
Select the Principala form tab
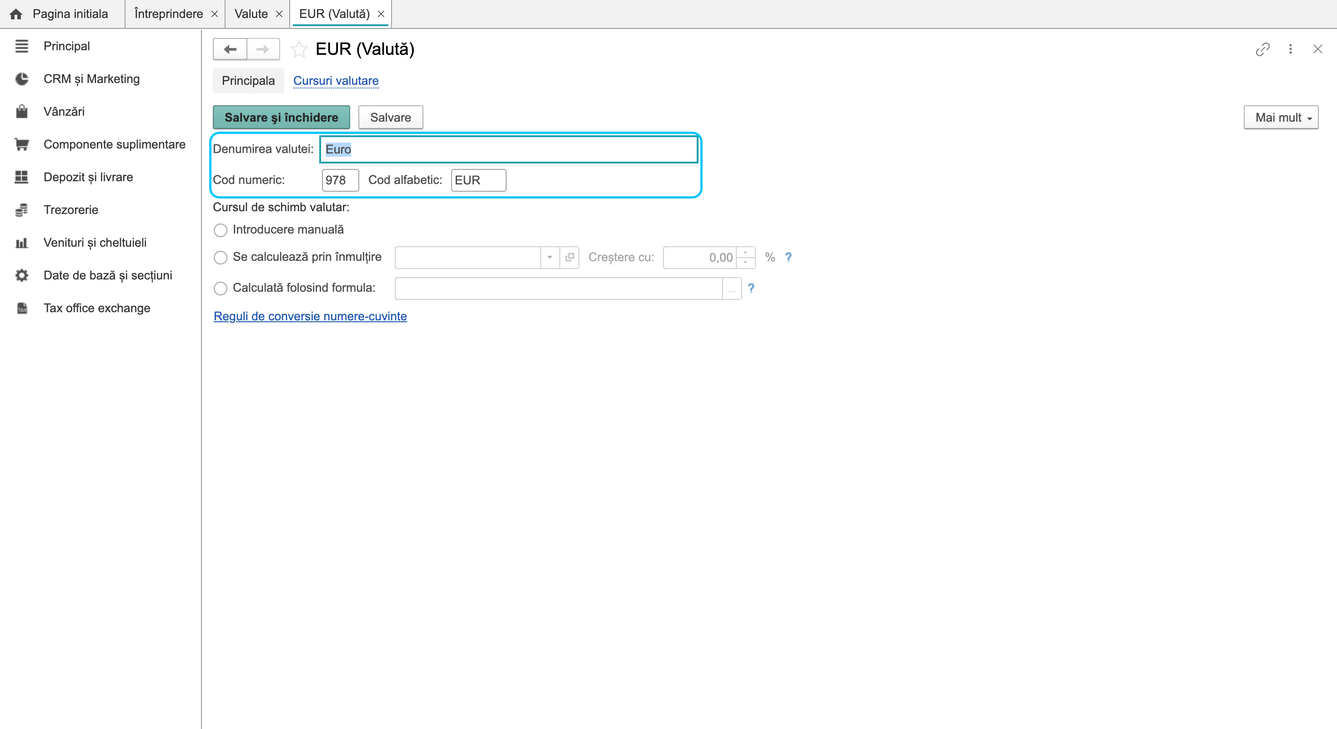(248, 81)
